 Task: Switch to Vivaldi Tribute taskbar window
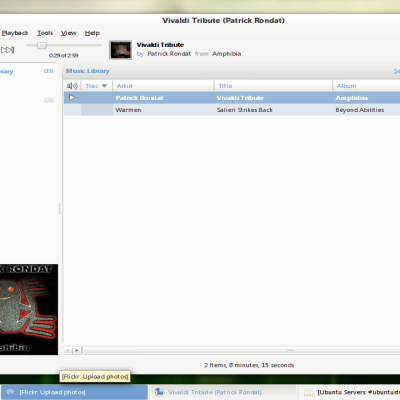point(222,392)
